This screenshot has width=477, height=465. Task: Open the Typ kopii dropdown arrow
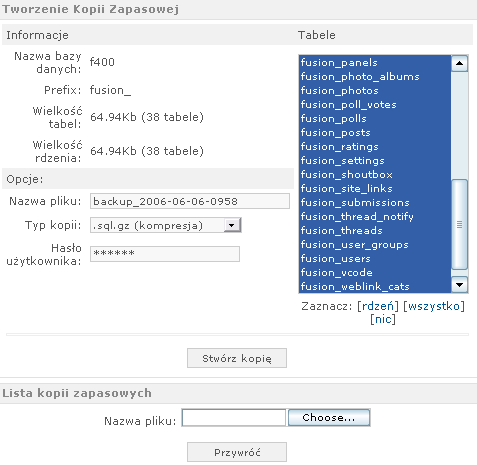click(x=232, y=225)
